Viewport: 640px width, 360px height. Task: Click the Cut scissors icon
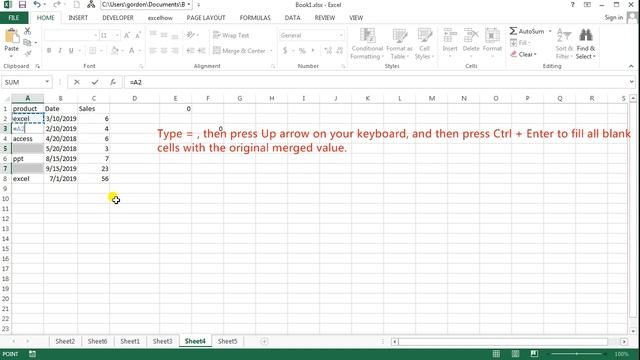pyautogui.click(x=27, y=31)
